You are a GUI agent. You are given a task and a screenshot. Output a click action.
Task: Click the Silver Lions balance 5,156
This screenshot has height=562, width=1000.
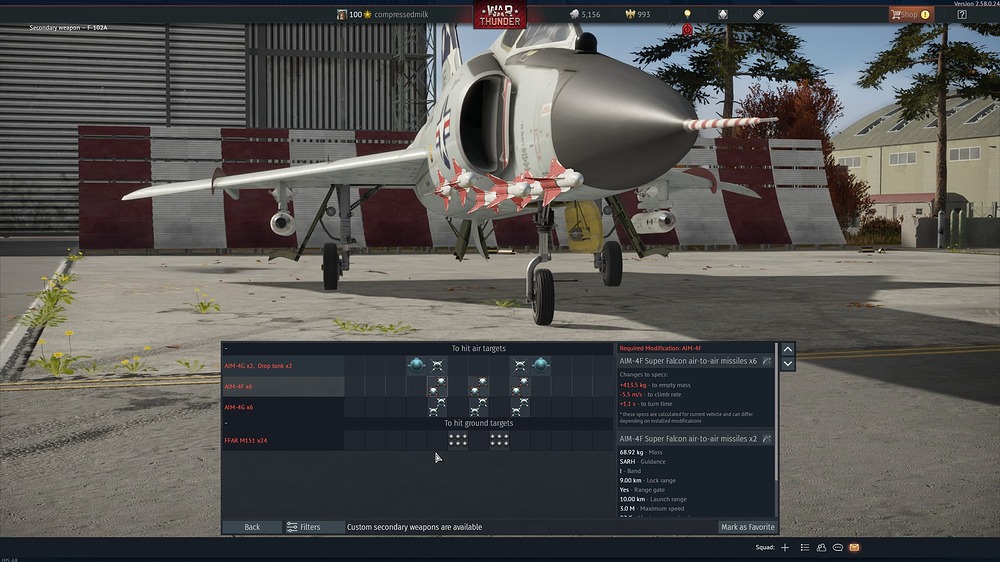(x=585, y=14)
